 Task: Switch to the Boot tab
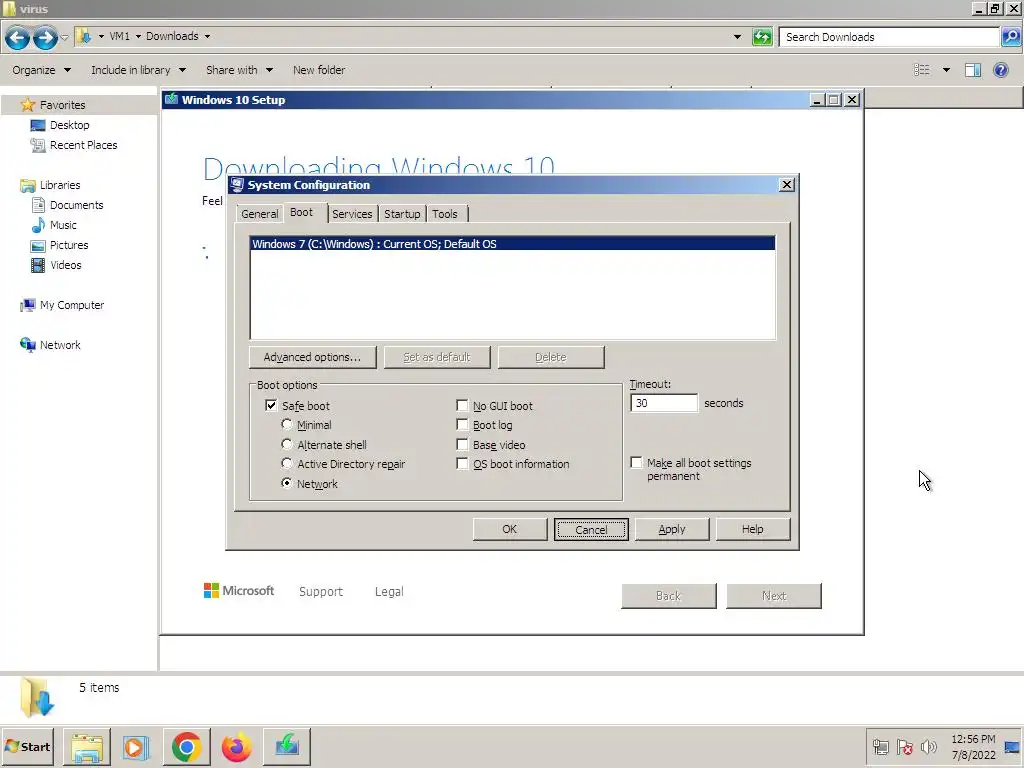point(302,212)
